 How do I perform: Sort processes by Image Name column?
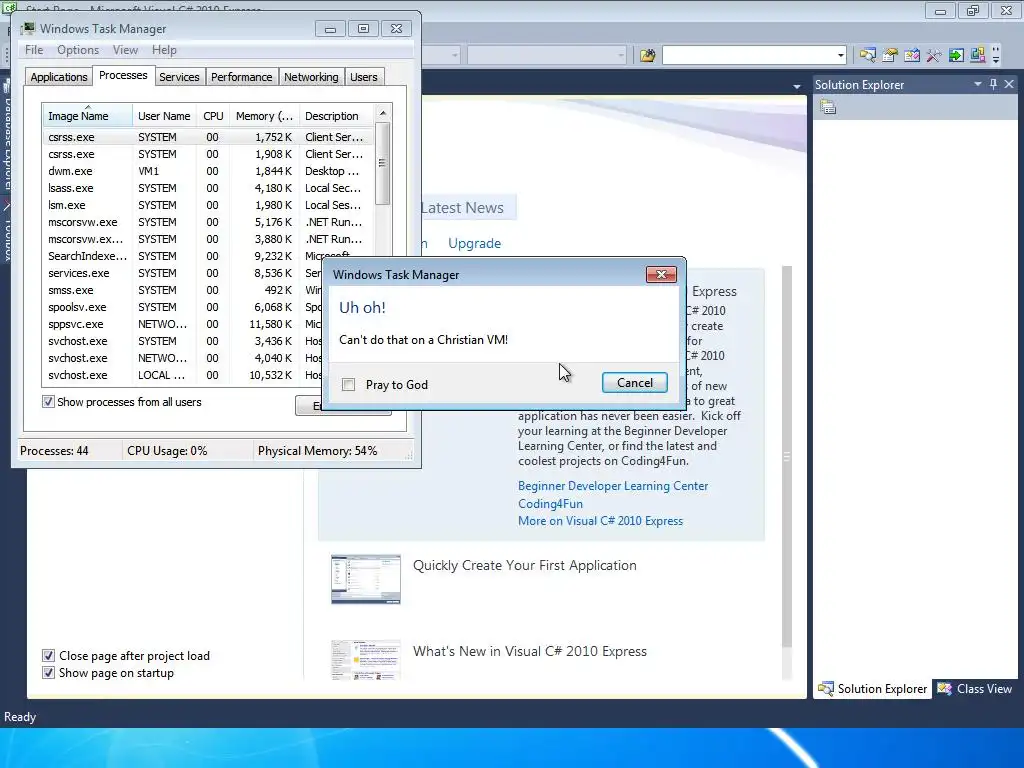(88, 116)
